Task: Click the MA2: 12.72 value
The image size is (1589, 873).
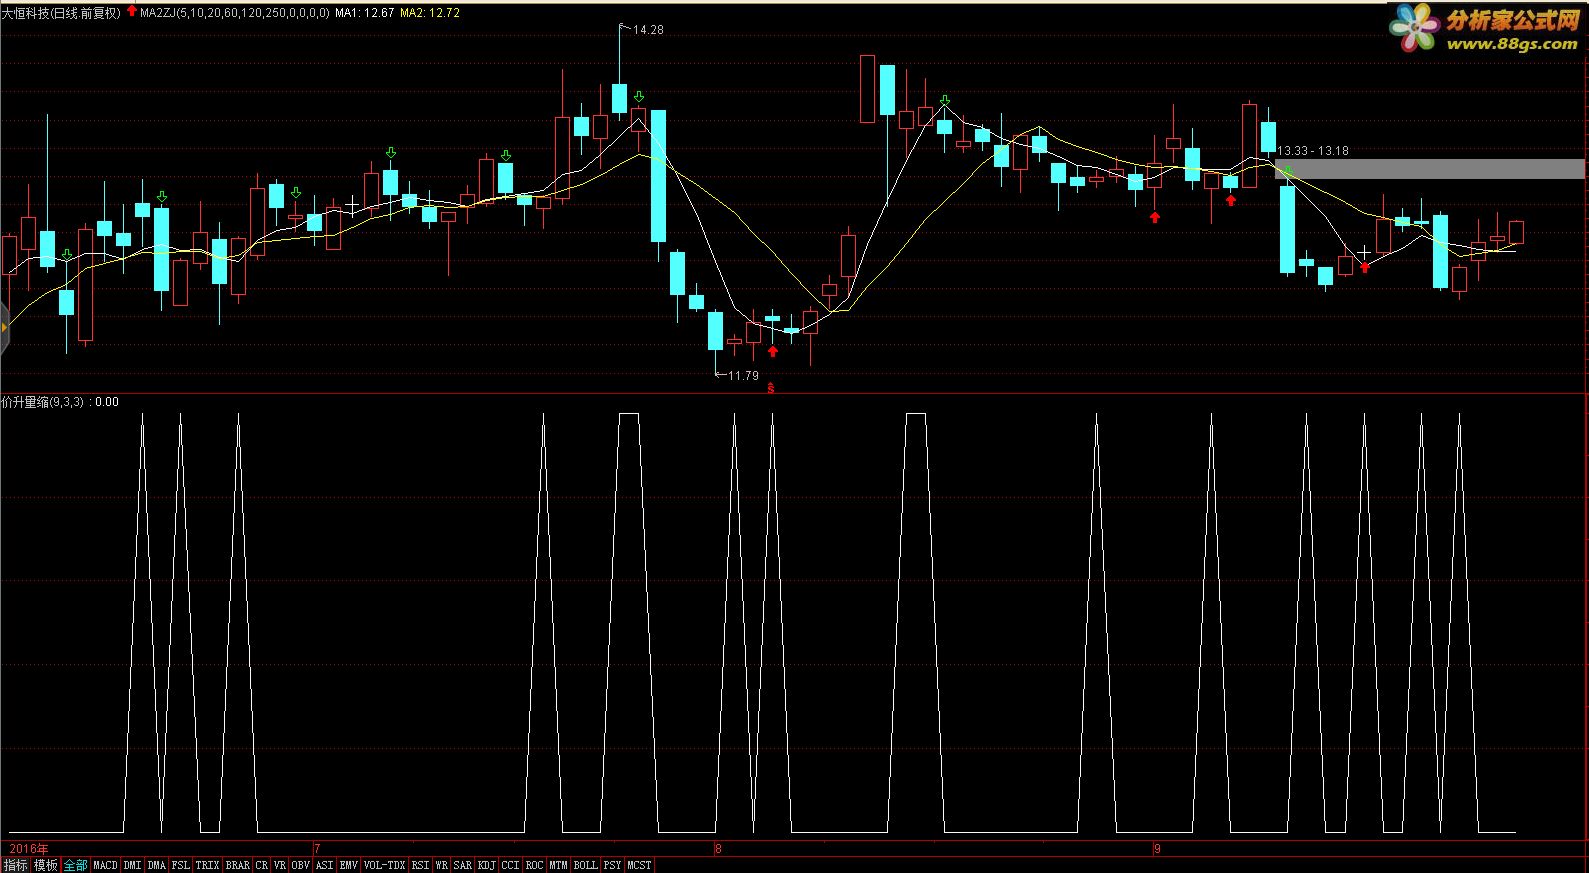Action: (431, 13)
